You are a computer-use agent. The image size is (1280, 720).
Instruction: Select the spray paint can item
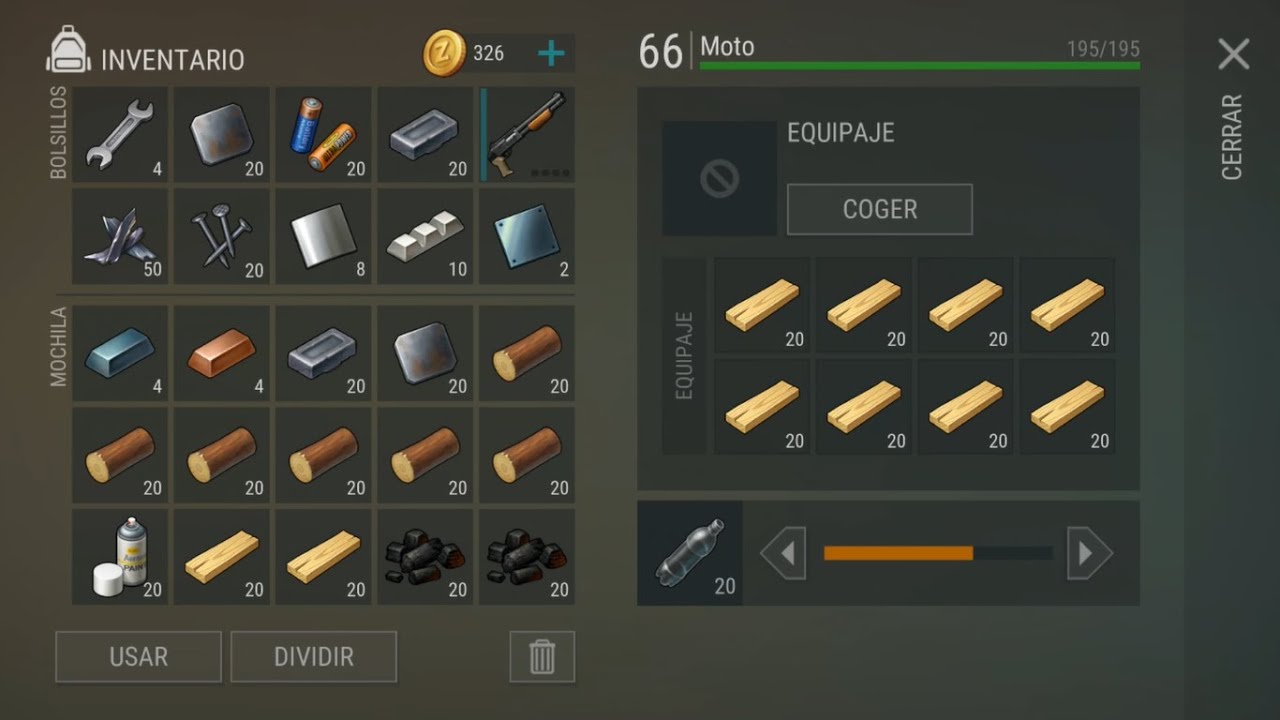120,557
